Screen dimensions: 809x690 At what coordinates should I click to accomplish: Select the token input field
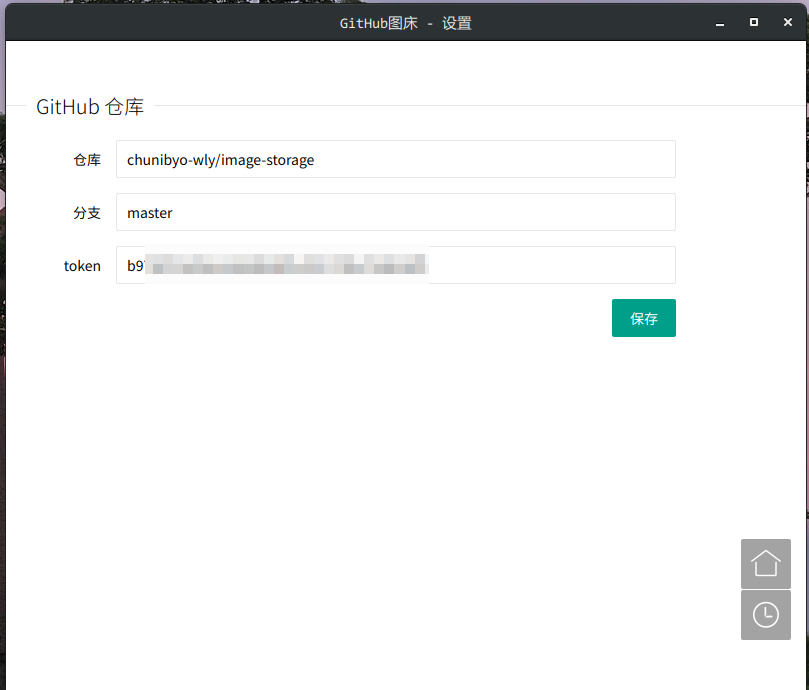coord(396,265)
